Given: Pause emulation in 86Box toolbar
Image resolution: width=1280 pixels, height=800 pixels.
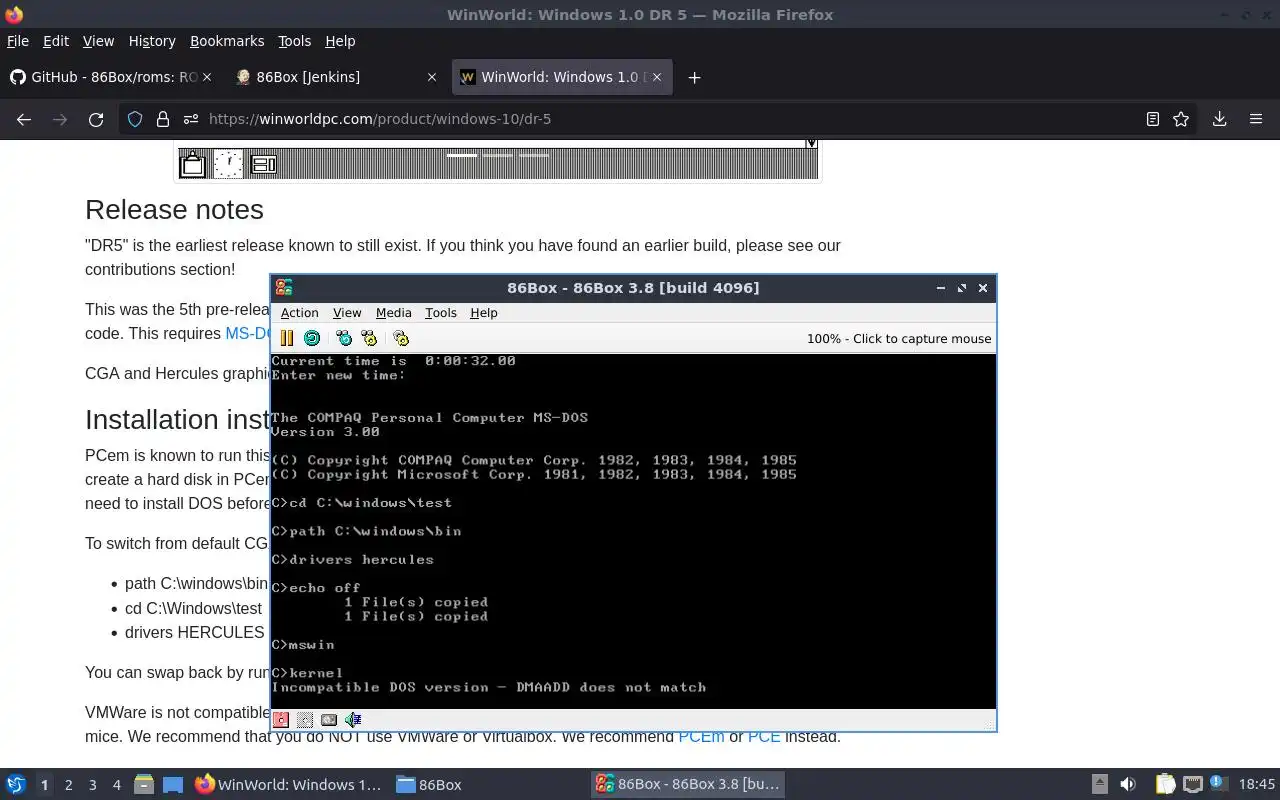Looking at the screenshot, I should (287, 338).
